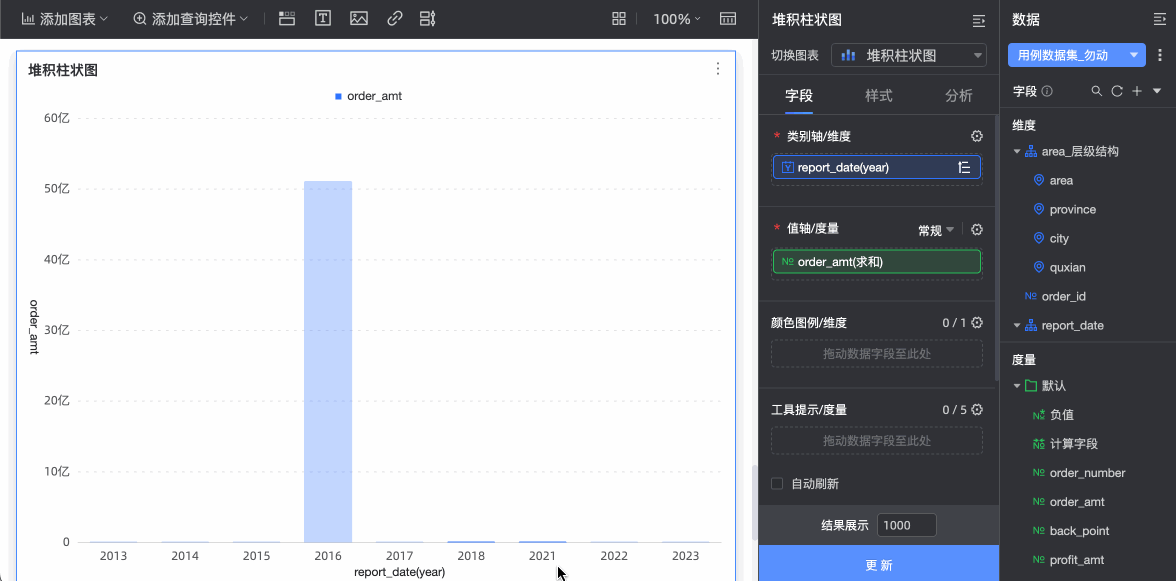Select the 负值 measure field

(1062, 415)
